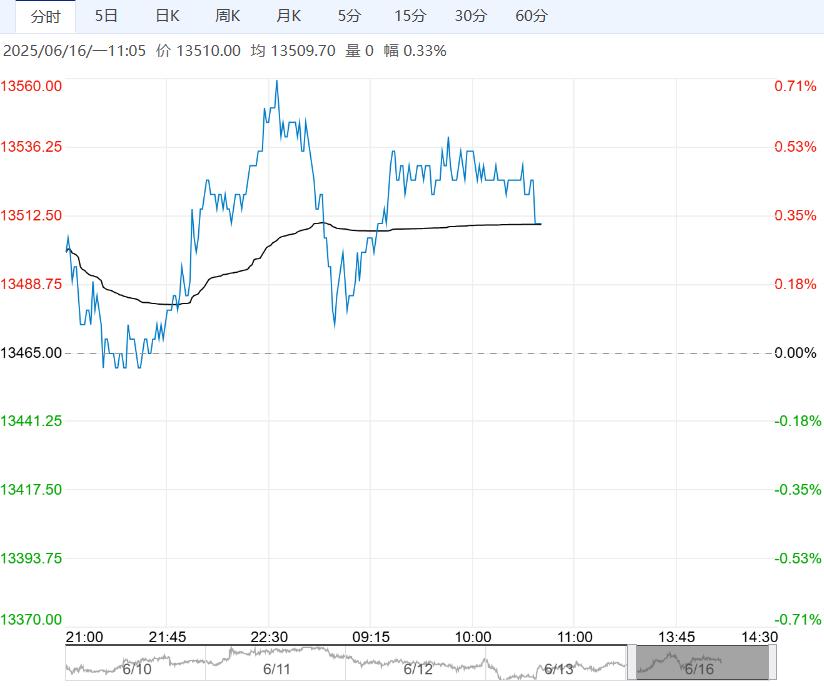This screenshot has width=824, height=686.
Task: Select the 日K daily candlestick tab
Action: coord(167,16)
